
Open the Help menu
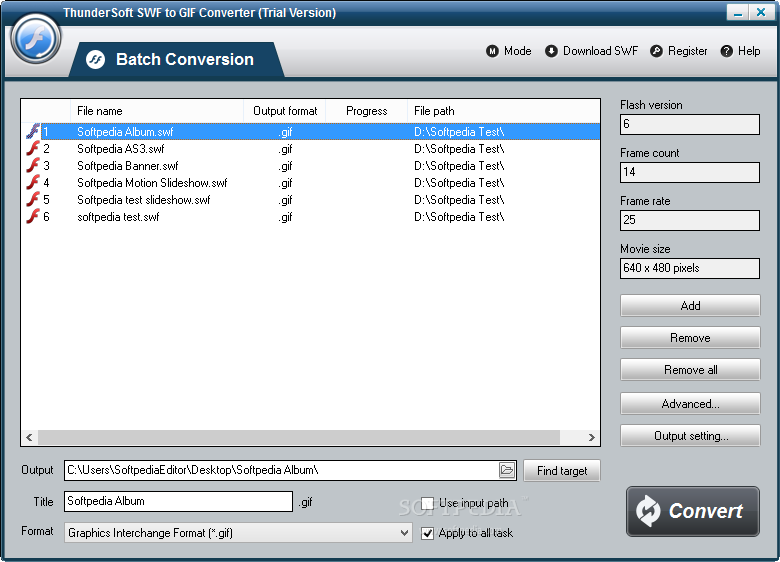[x=740, y=51]
